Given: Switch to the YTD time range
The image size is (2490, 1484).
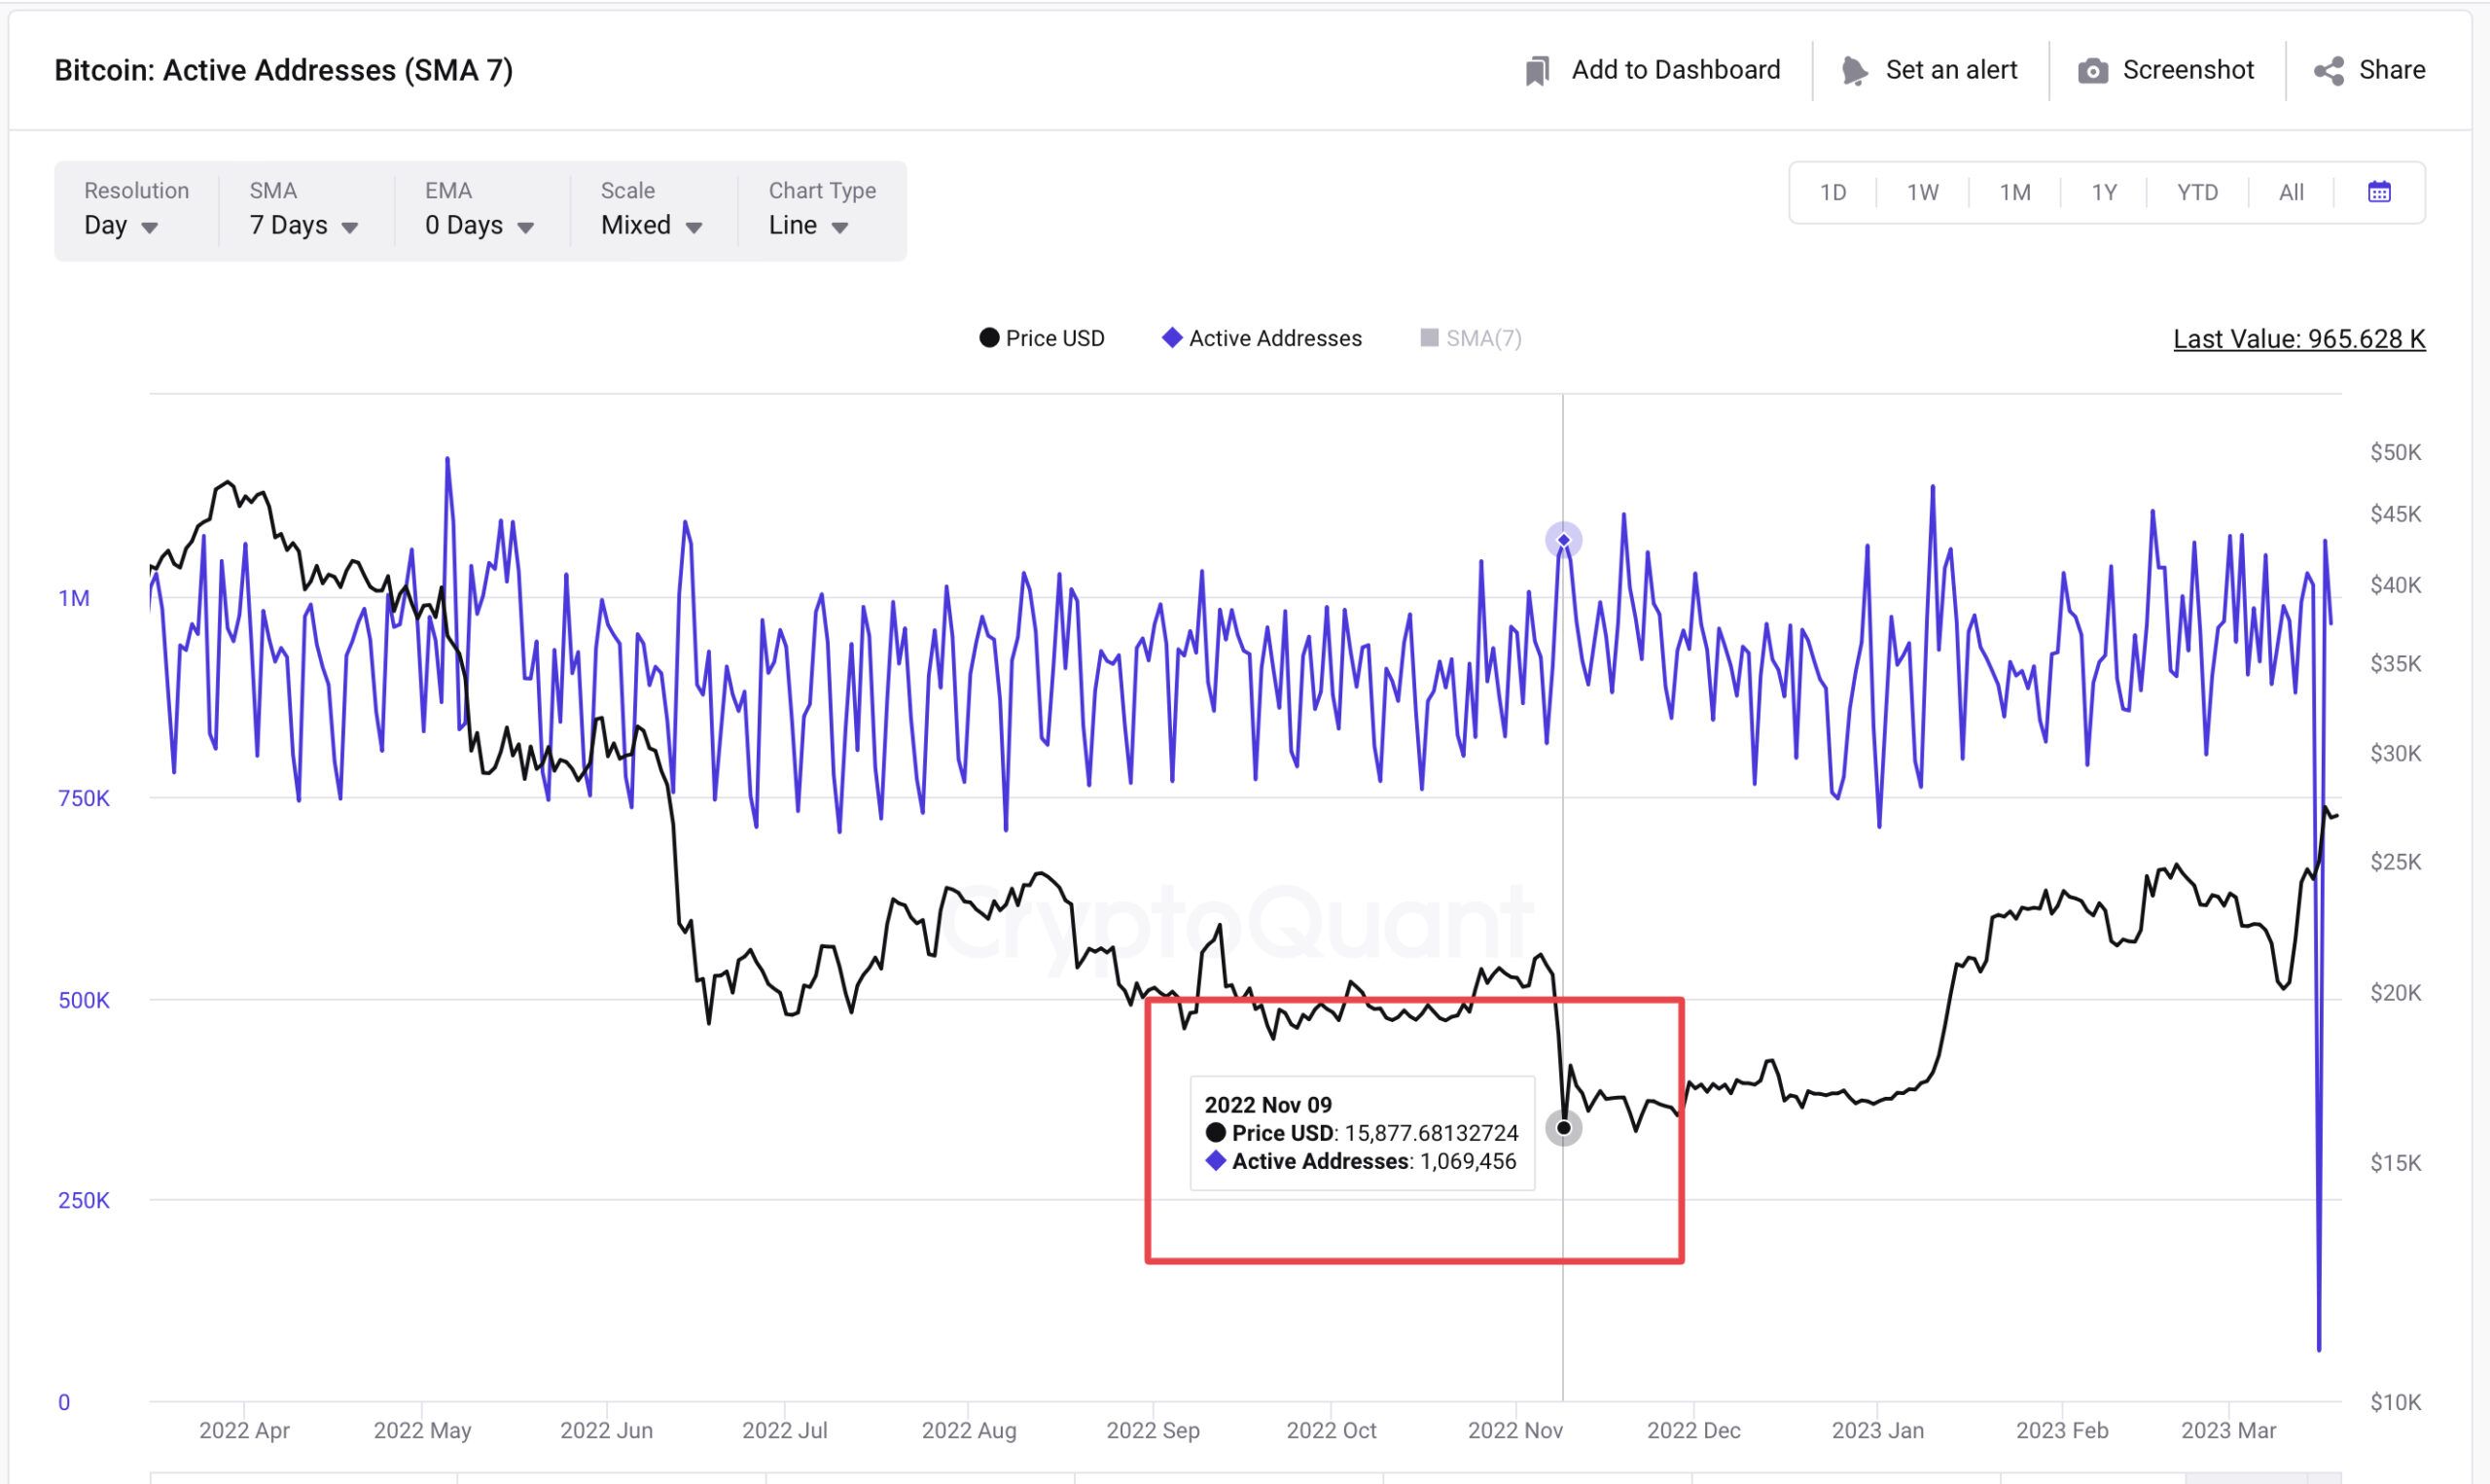Looking at the screenshot, I should [x=2197, y=192].
